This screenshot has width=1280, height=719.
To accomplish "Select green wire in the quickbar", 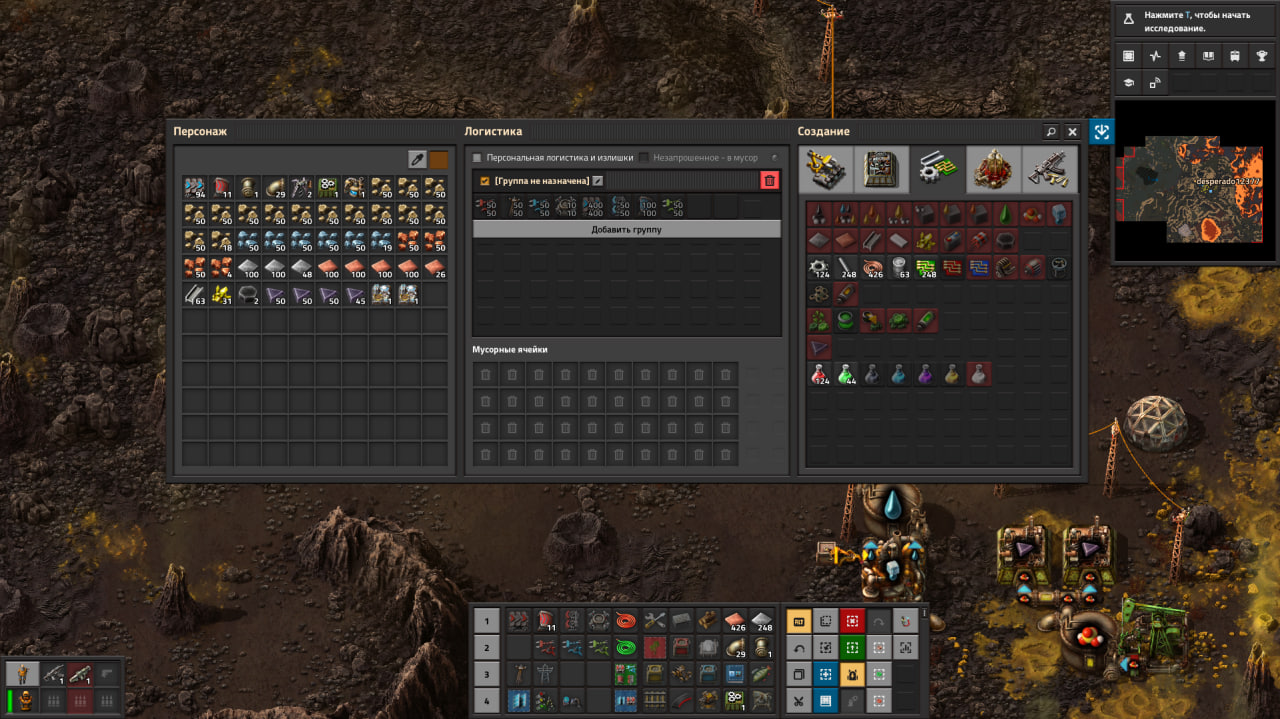I will [x=627, y=647].
